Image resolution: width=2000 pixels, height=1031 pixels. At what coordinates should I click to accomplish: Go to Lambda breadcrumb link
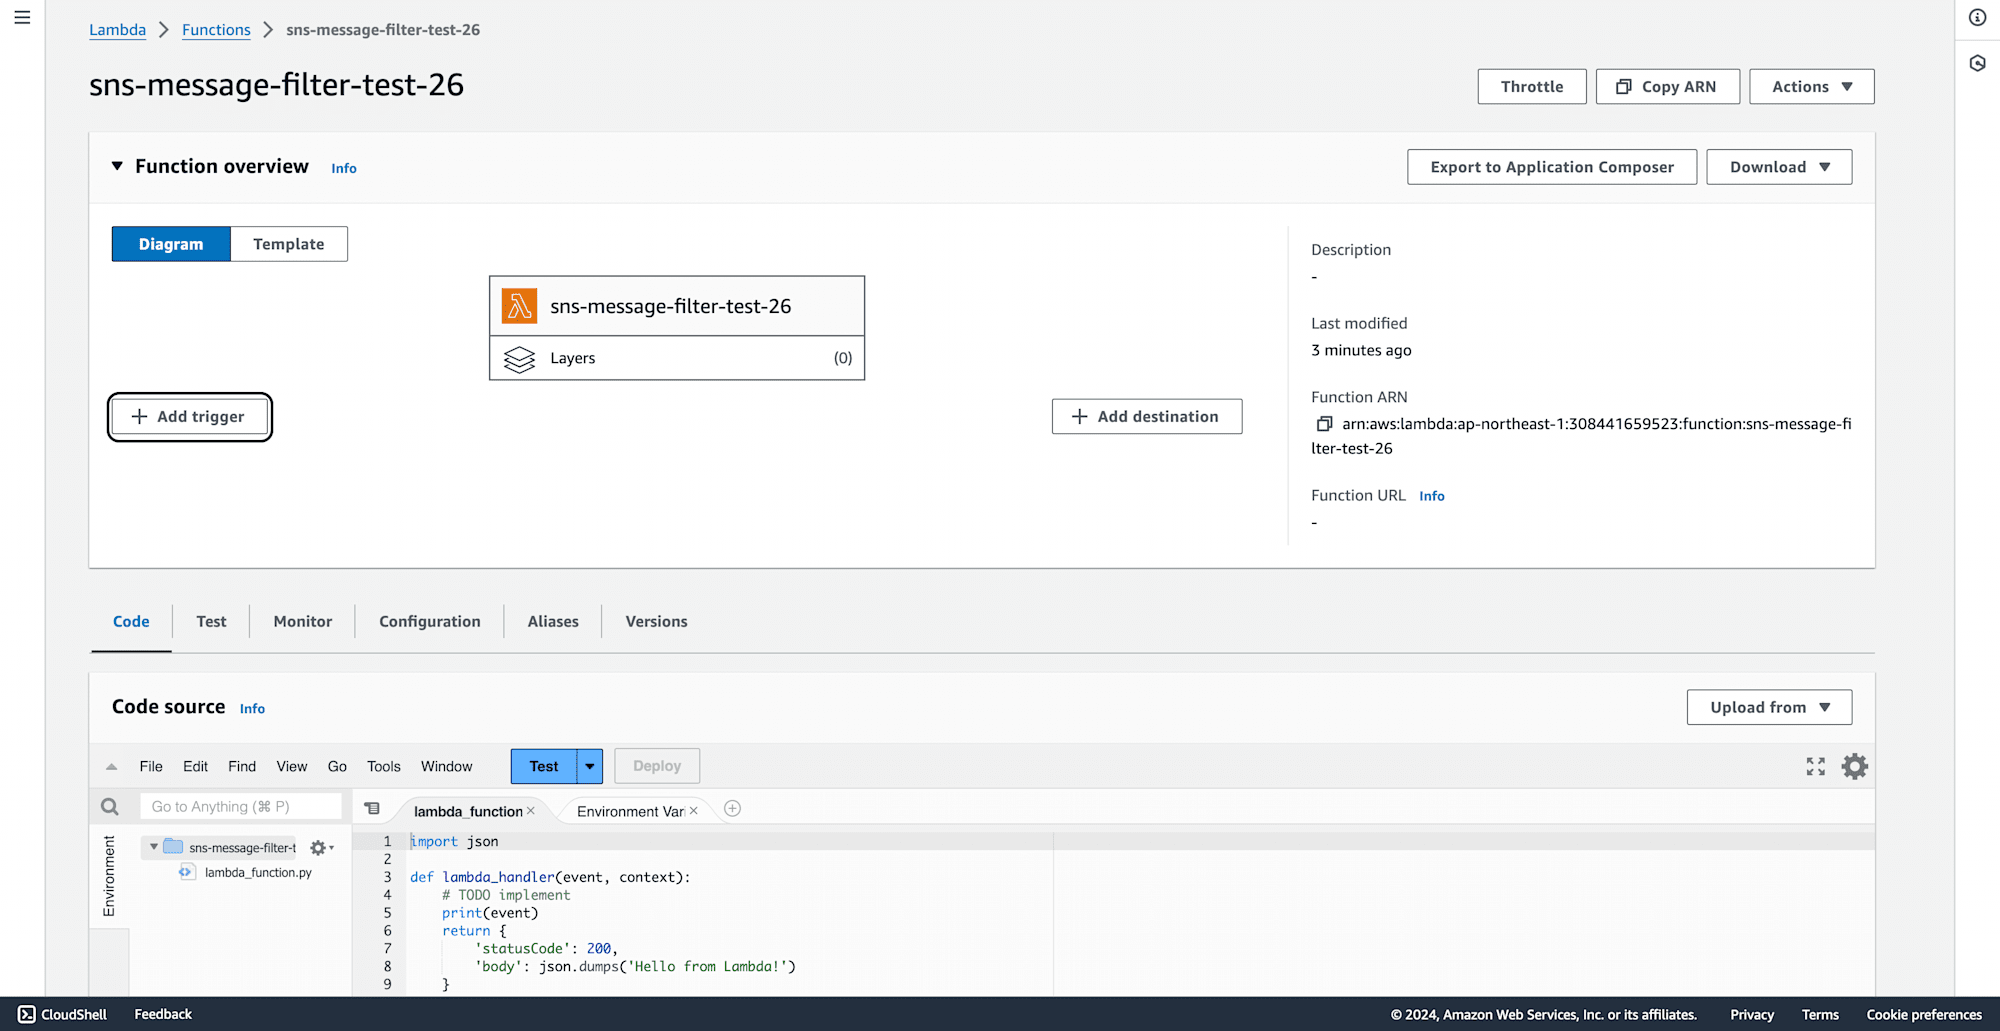point(117,30)
